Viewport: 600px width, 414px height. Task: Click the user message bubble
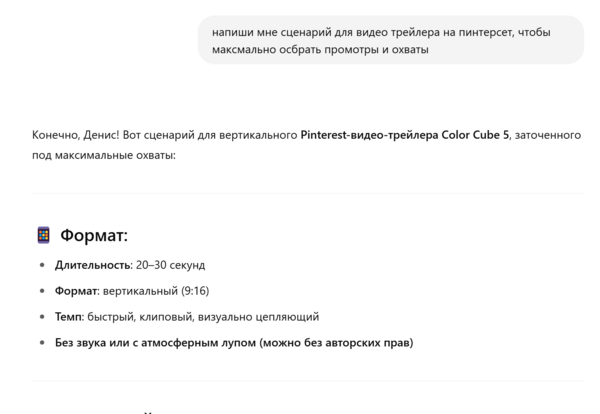coord(390,40)
